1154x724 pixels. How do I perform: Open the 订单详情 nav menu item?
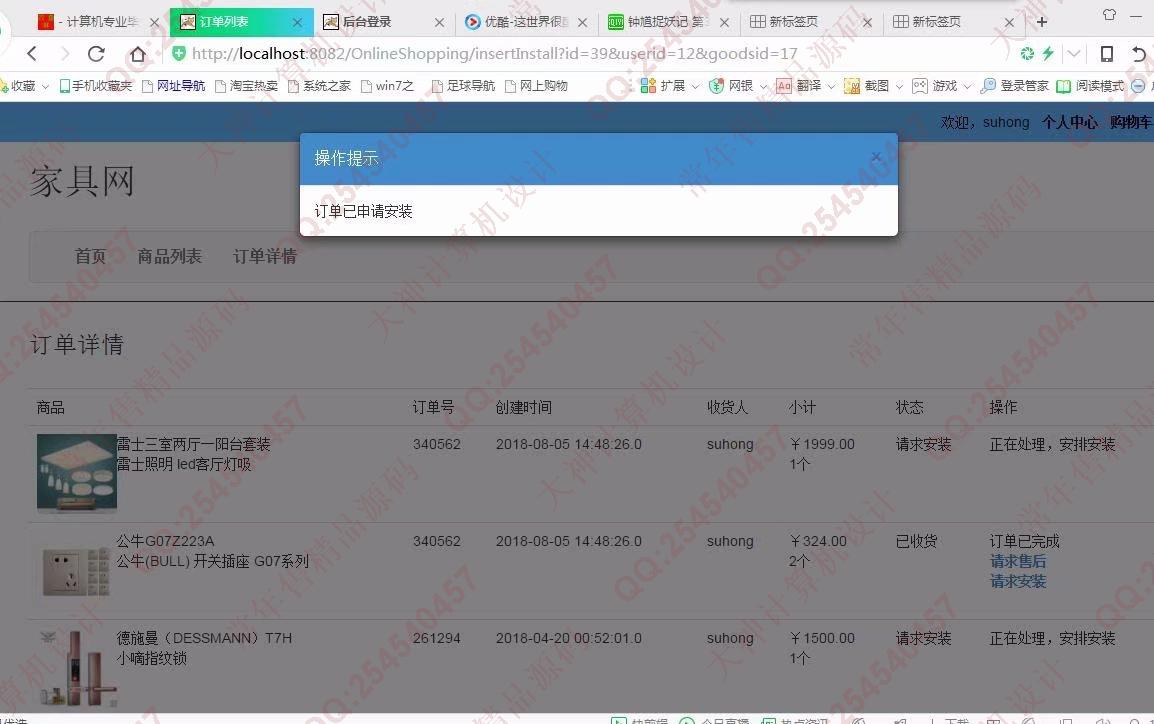265,256
